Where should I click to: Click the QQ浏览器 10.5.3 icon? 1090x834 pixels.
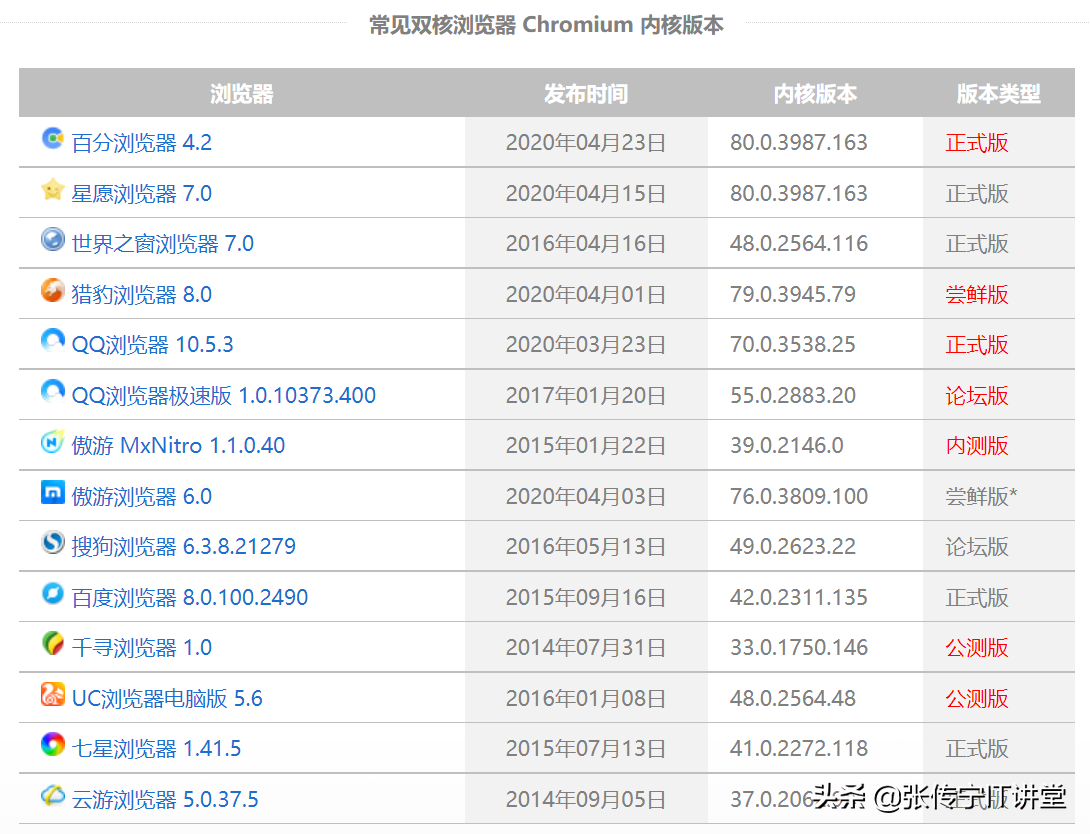(53, 341)
